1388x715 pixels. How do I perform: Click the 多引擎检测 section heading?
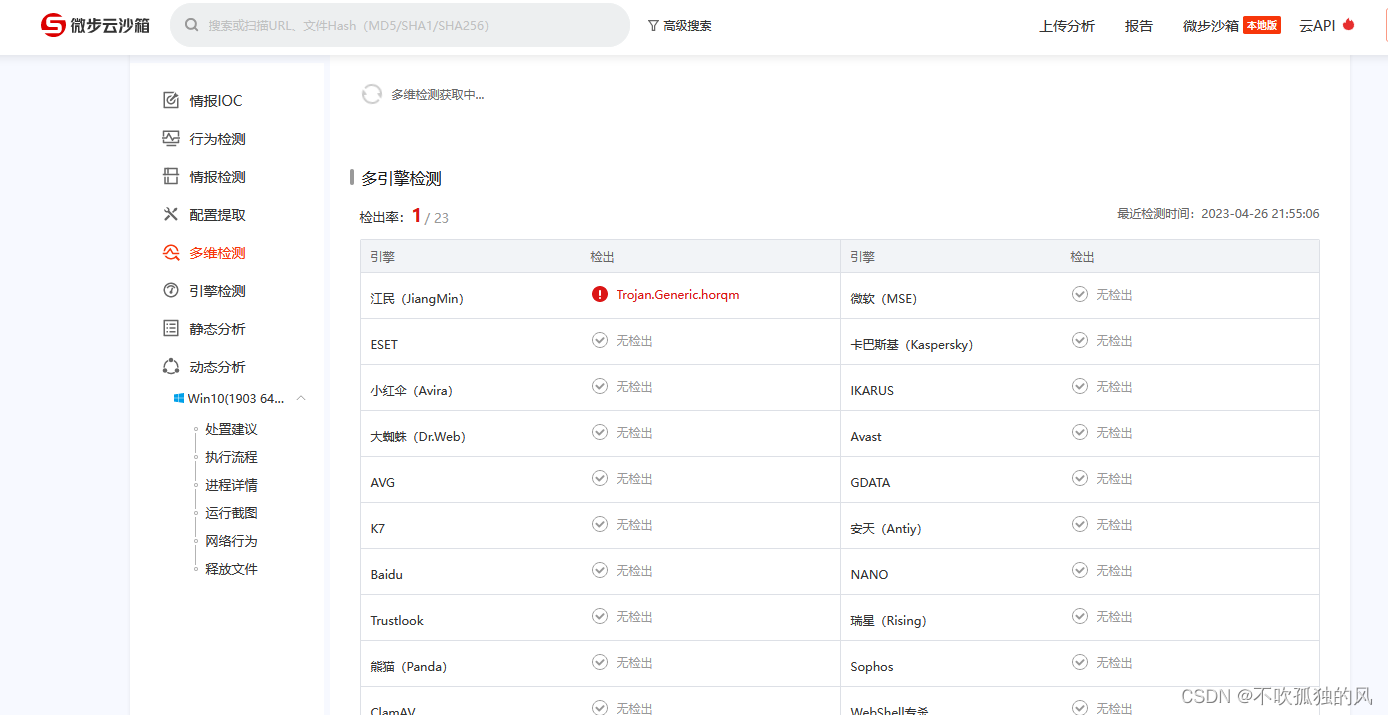point(401,178)
